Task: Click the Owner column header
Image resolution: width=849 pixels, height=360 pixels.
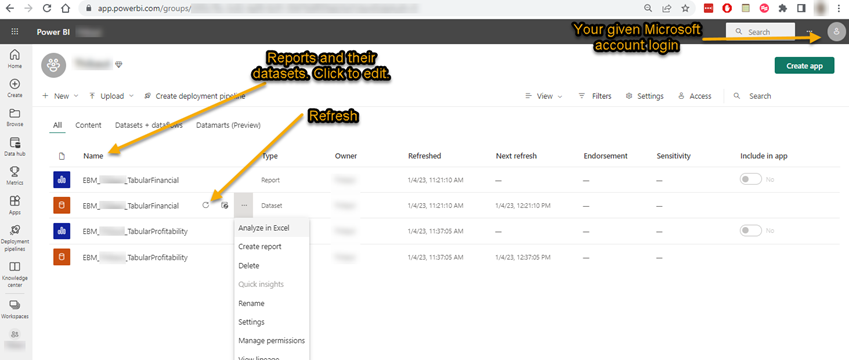Action: point(345,156)
